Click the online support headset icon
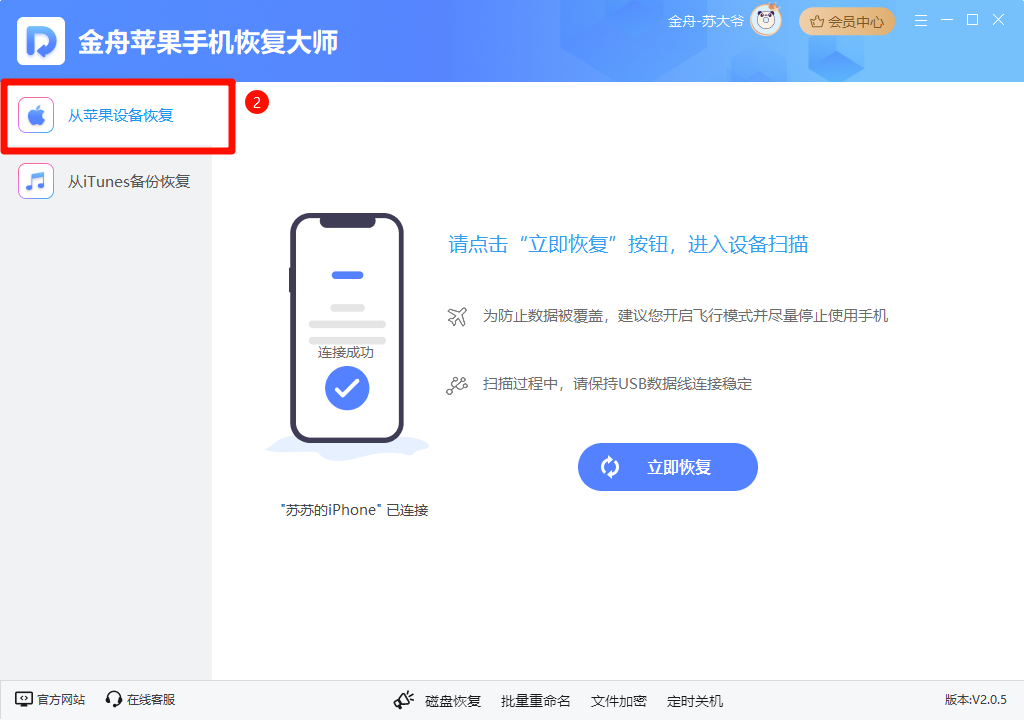Viewport: 1024px width, 720px height. tap(113, 699)
